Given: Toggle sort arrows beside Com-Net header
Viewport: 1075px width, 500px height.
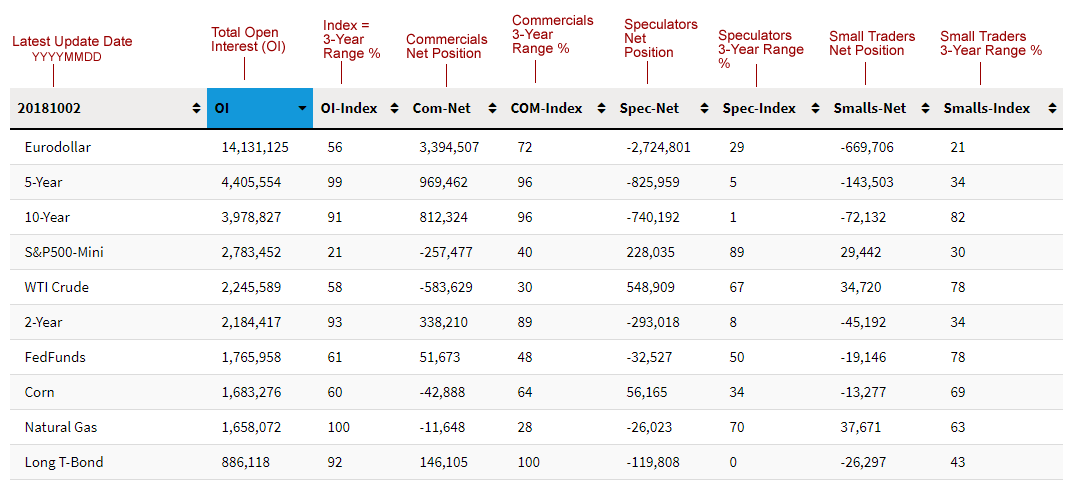Looking at the screenshot, I should pyautogui.click(x=492, y=108).
